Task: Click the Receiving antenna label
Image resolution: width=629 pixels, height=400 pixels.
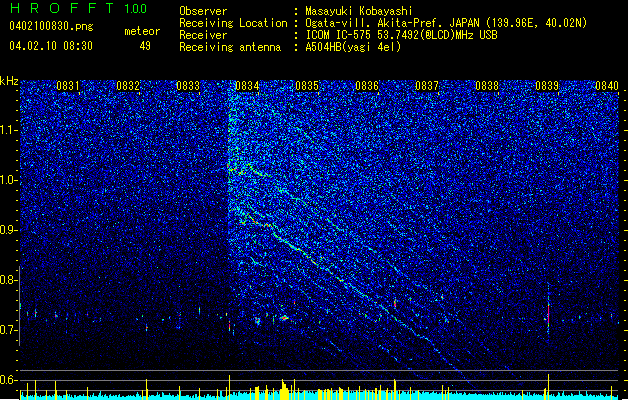Action: [230, 47]
